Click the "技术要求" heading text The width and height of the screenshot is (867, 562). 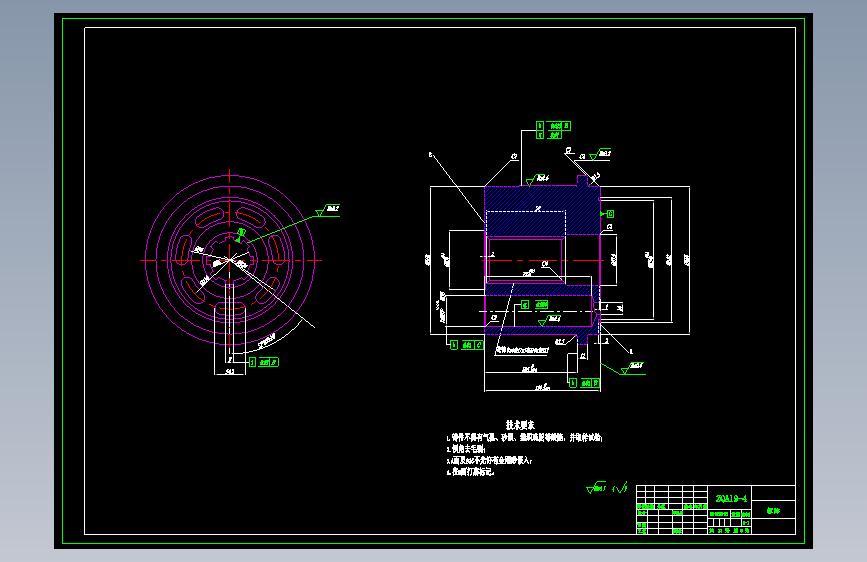(x=520, y=425)
